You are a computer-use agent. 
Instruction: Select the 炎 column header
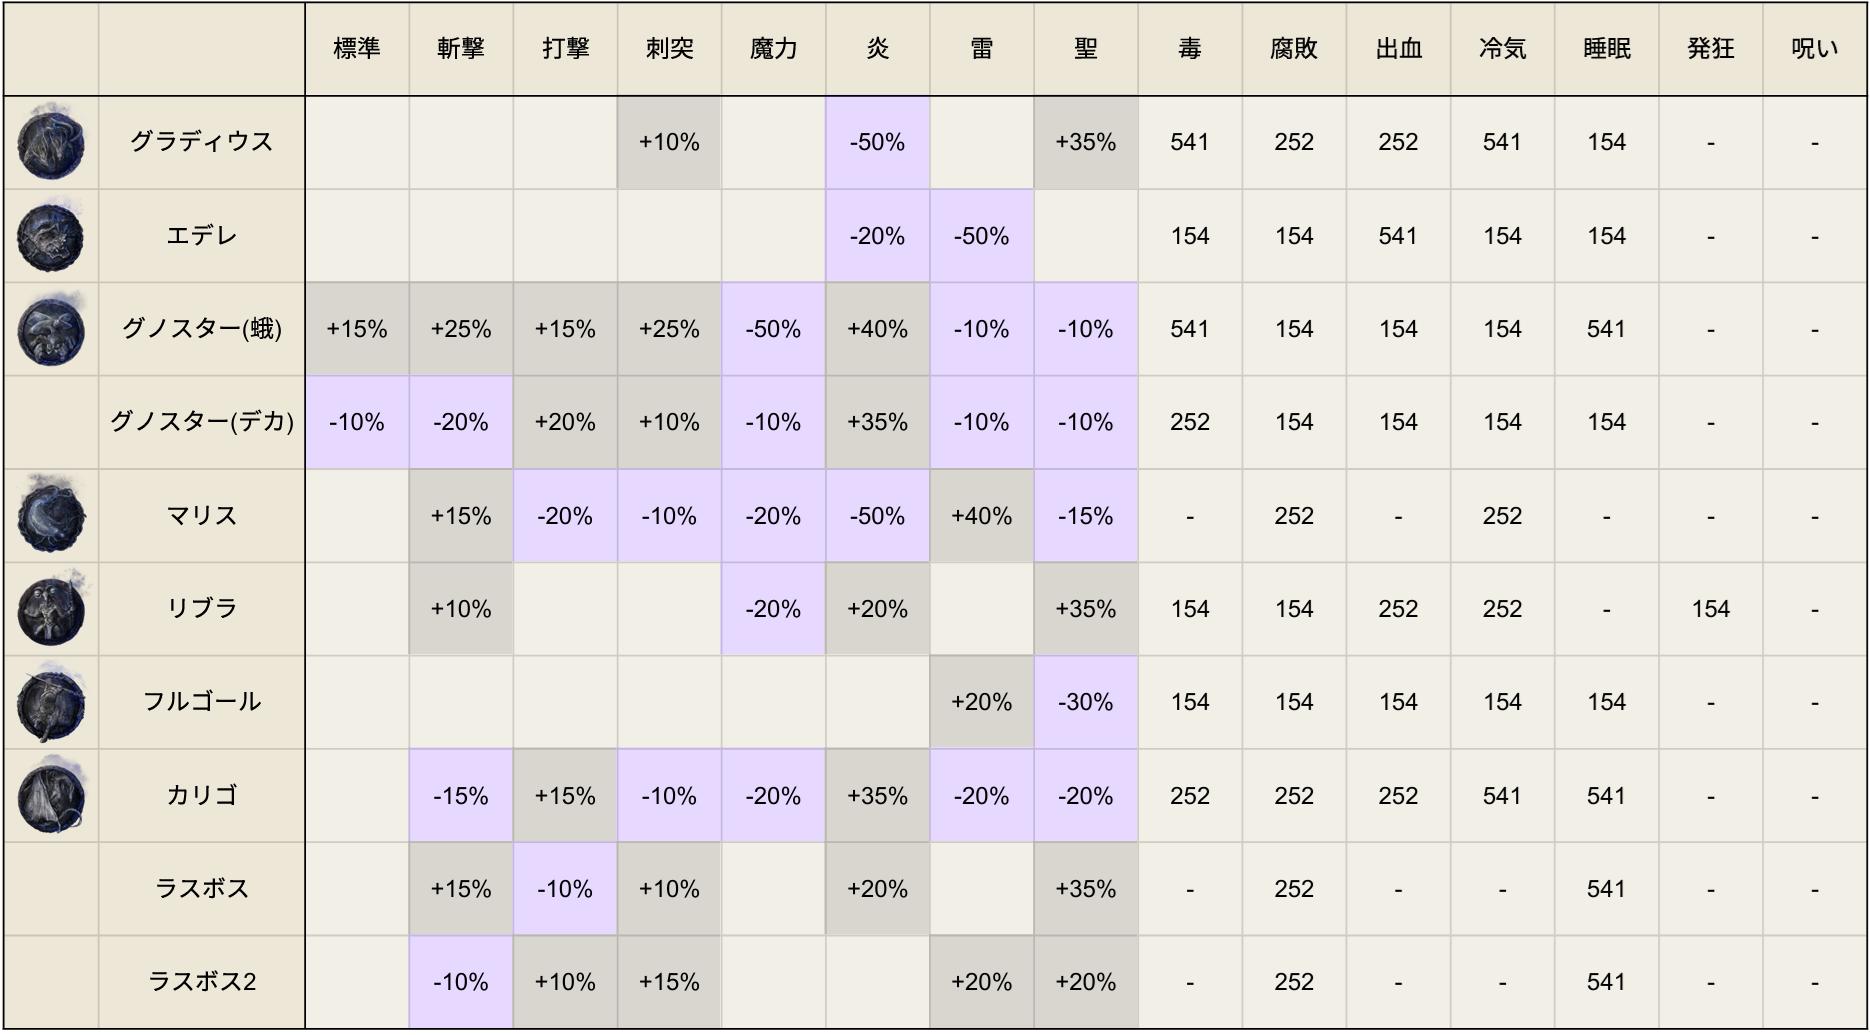pyautogui.click(x=877, y=49)
